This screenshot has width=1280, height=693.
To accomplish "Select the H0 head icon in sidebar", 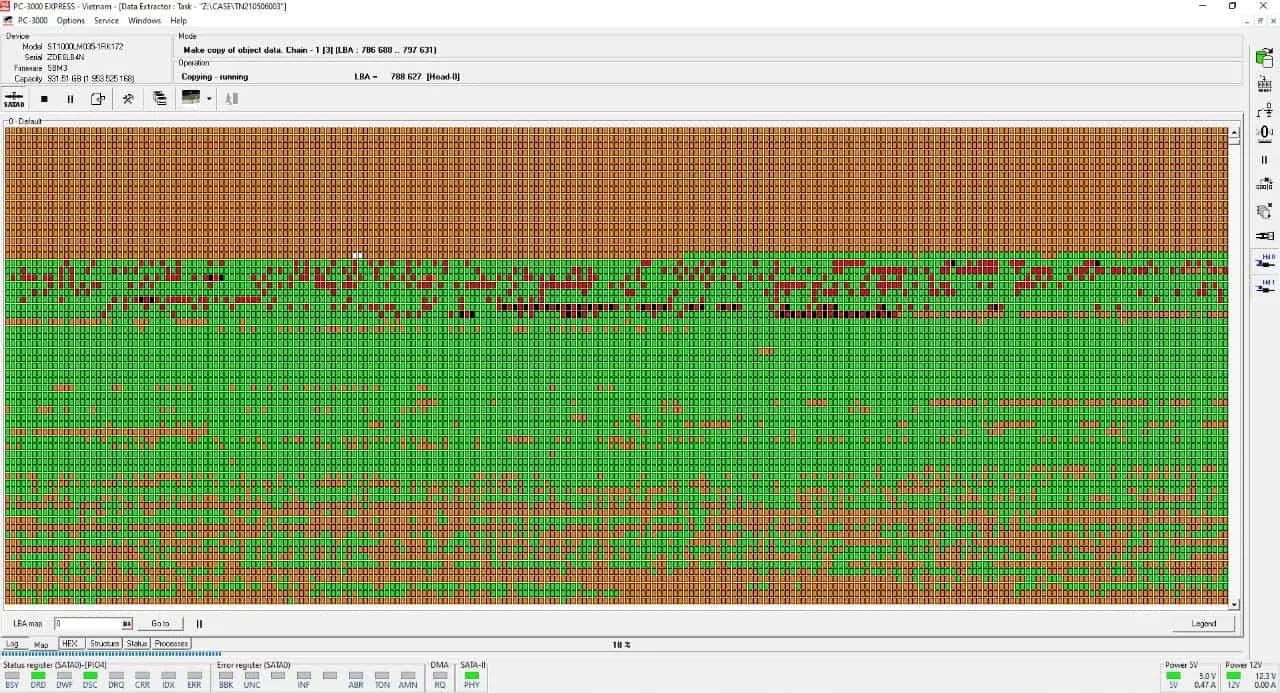I will coord(1265,261).
